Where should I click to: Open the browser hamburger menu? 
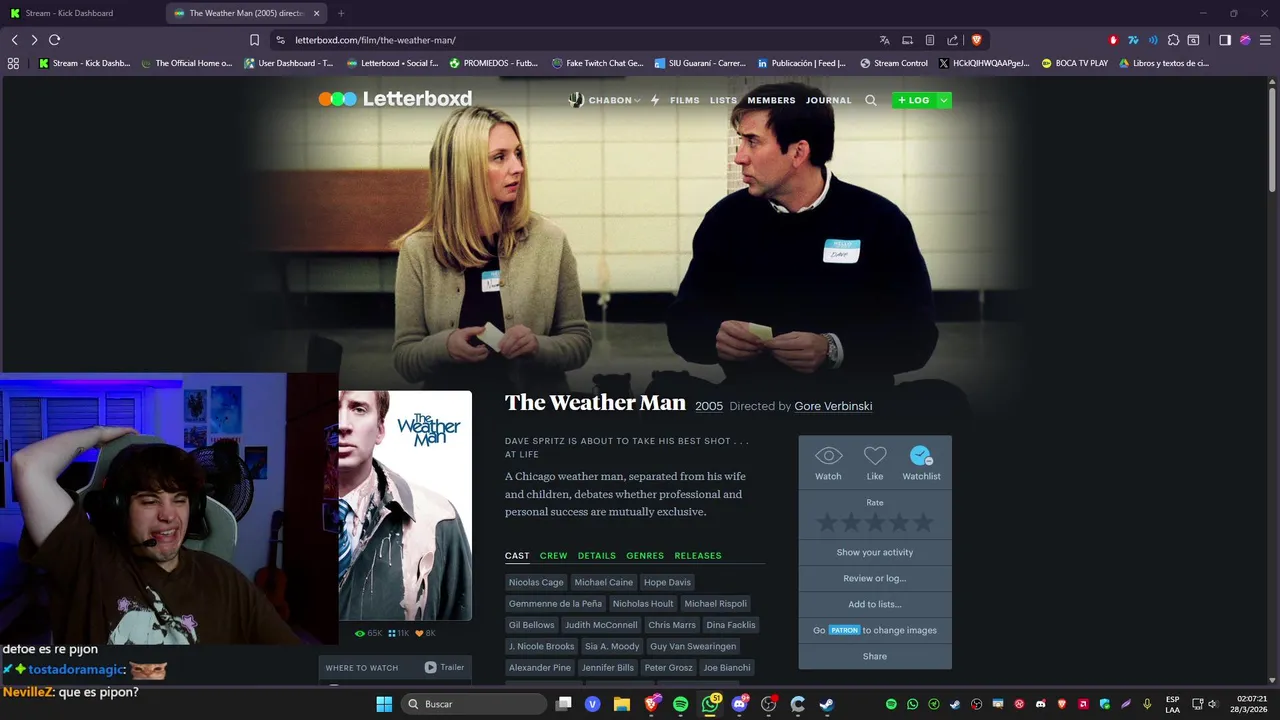[x=1264, y=40]
